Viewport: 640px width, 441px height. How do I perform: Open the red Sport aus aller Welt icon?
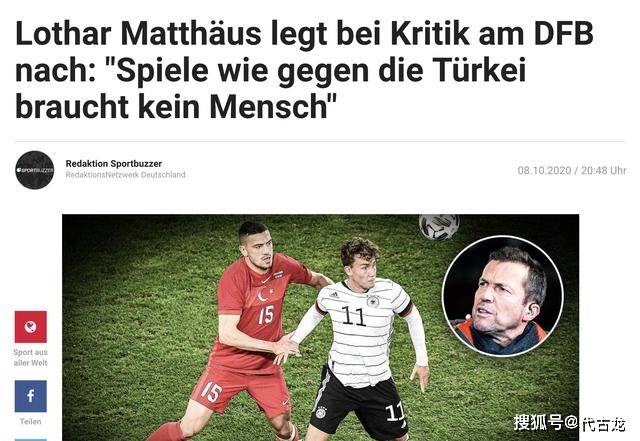click(31, 327)
